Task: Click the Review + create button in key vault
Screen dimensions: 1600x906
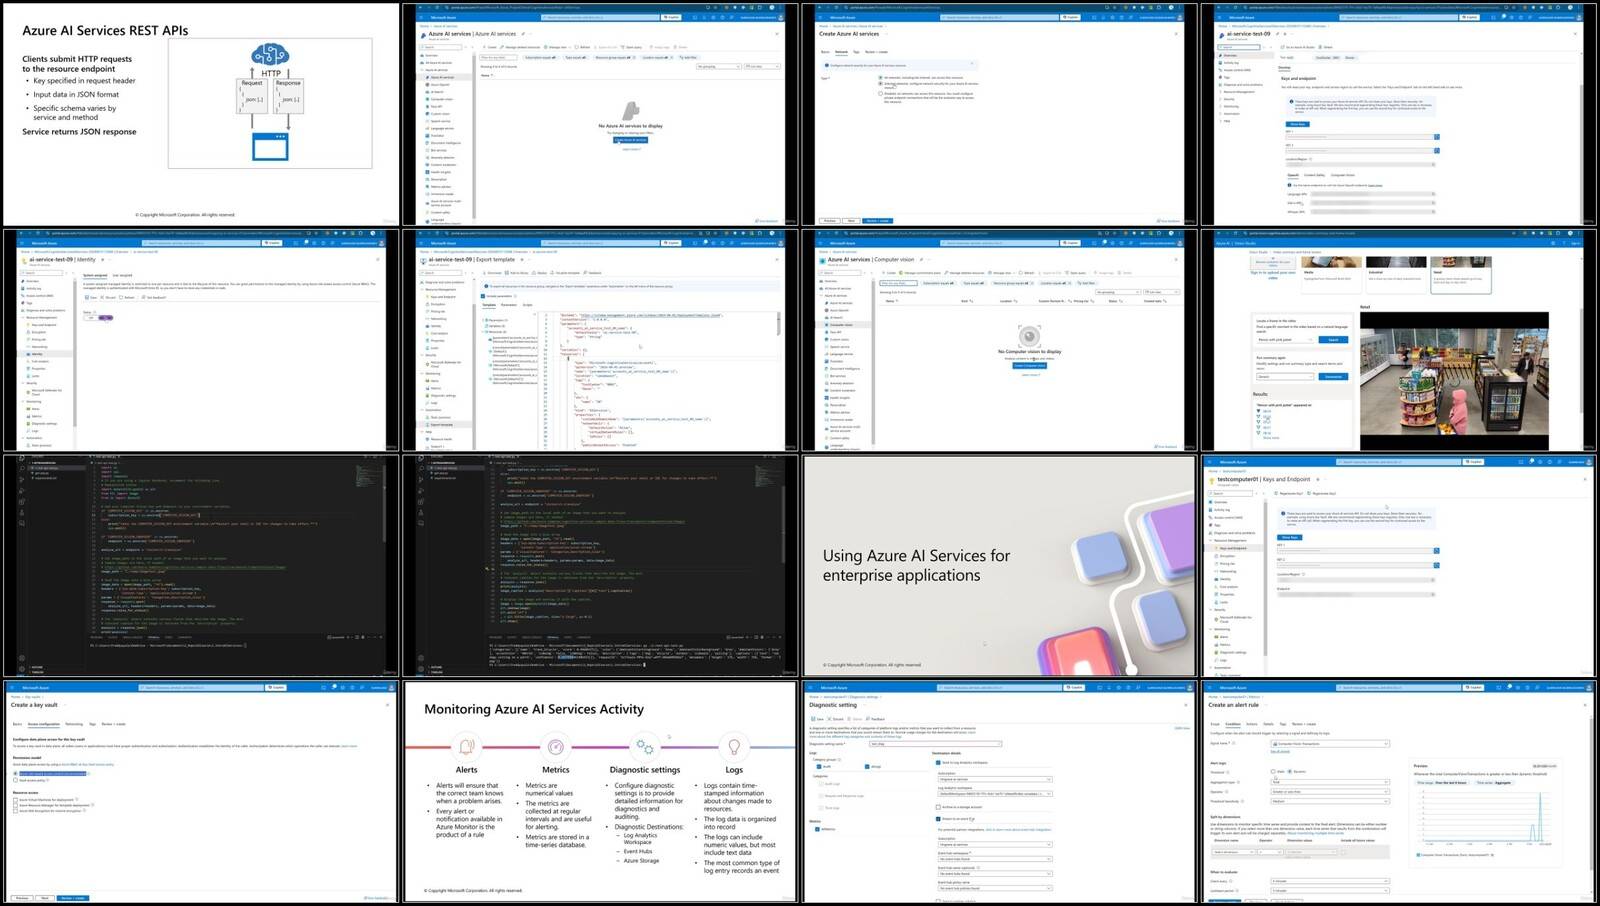Action: [73, 898]
